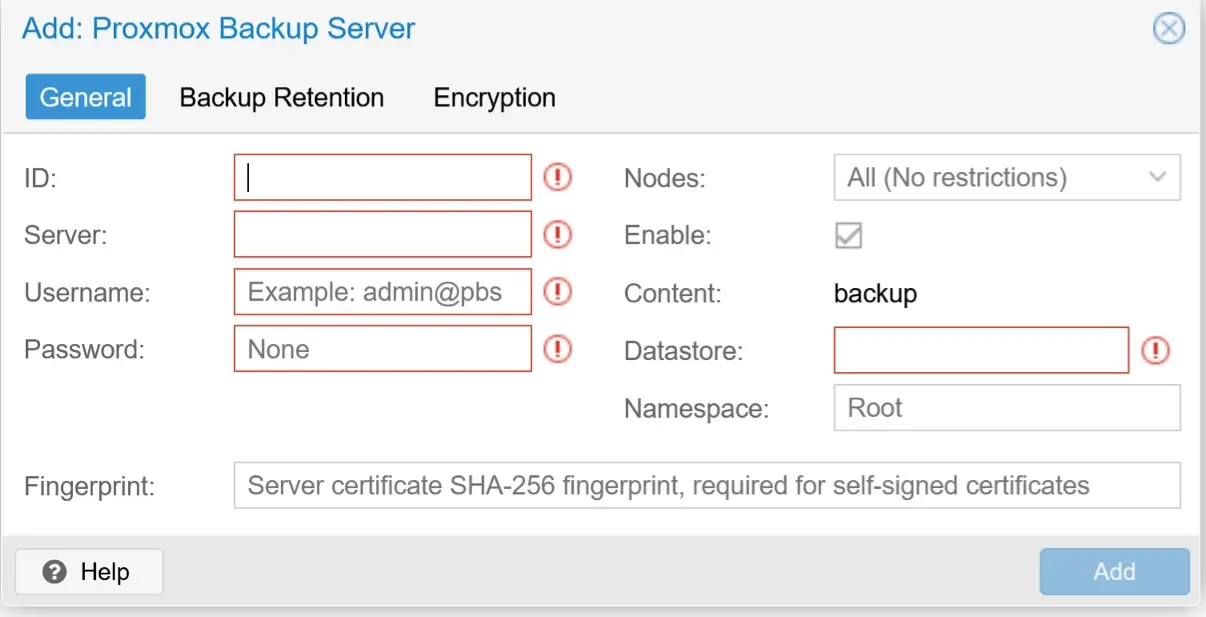The height and width of the screenshot is (617, 1206).
Task: Focus the Fingerprint input field
Action: point(707,486)
